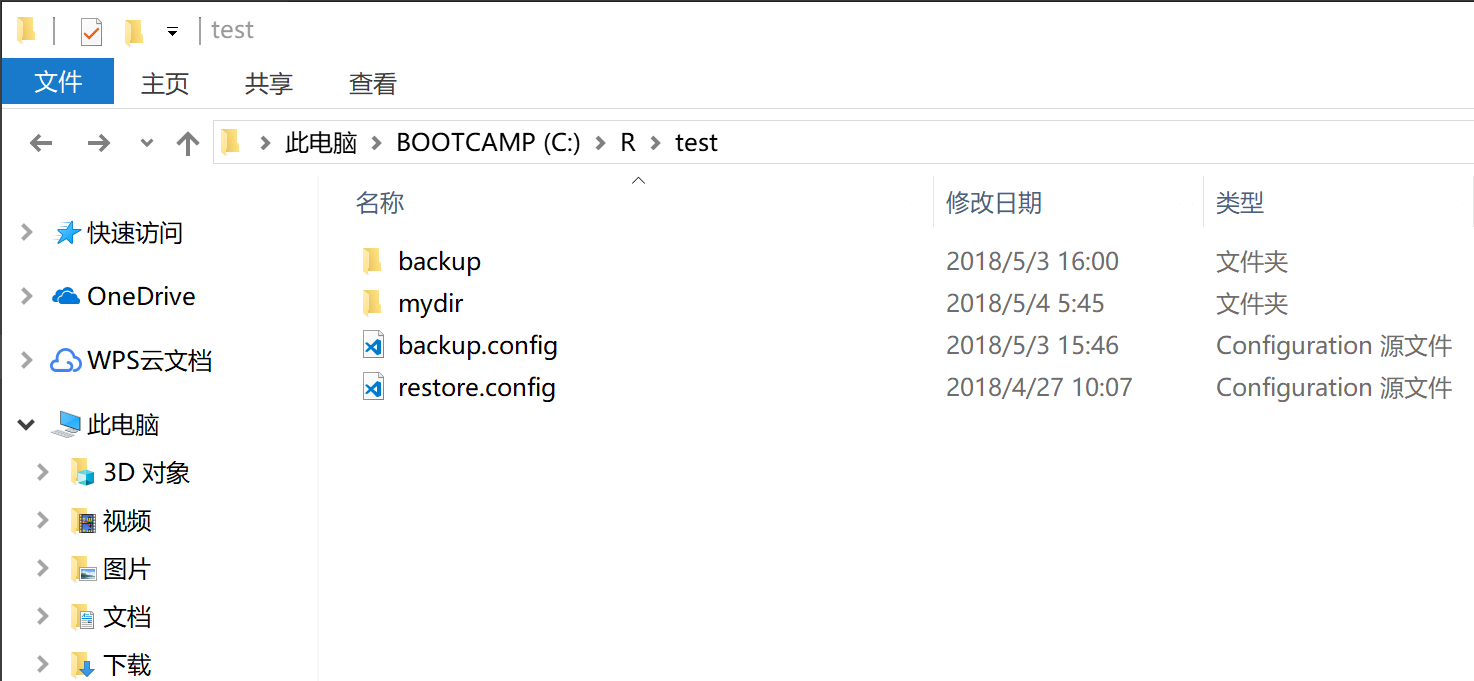Select the restore.config file icon
1474x681 pixels.
[373, 388]
